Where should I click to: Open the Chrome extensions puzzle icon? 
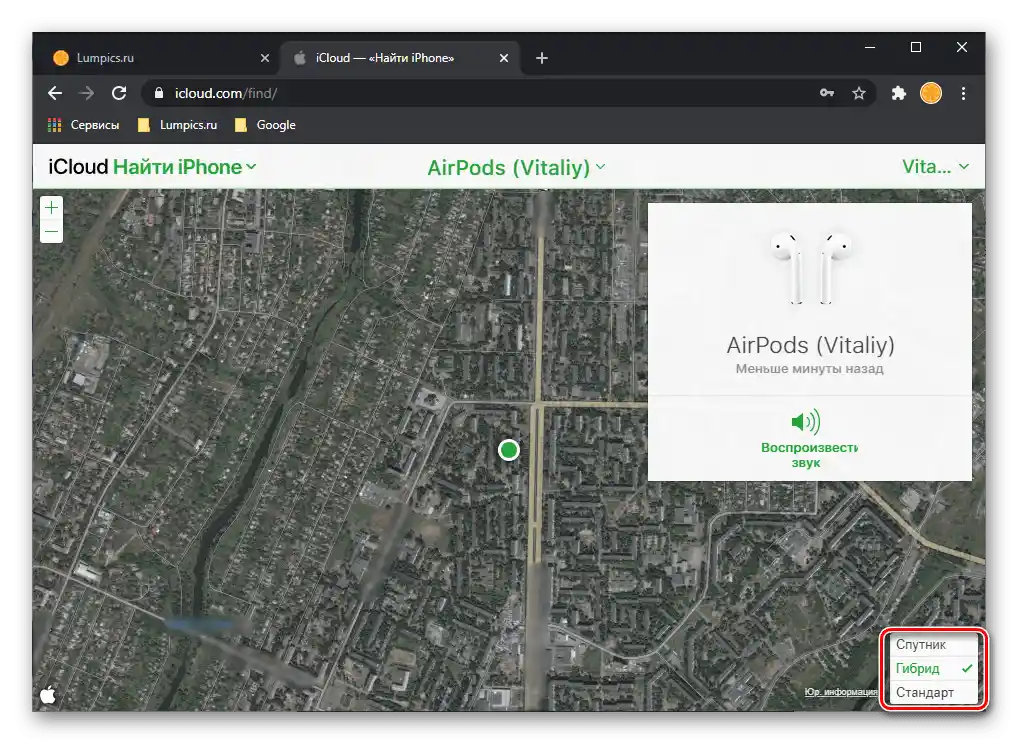click(x=898, y=93)
